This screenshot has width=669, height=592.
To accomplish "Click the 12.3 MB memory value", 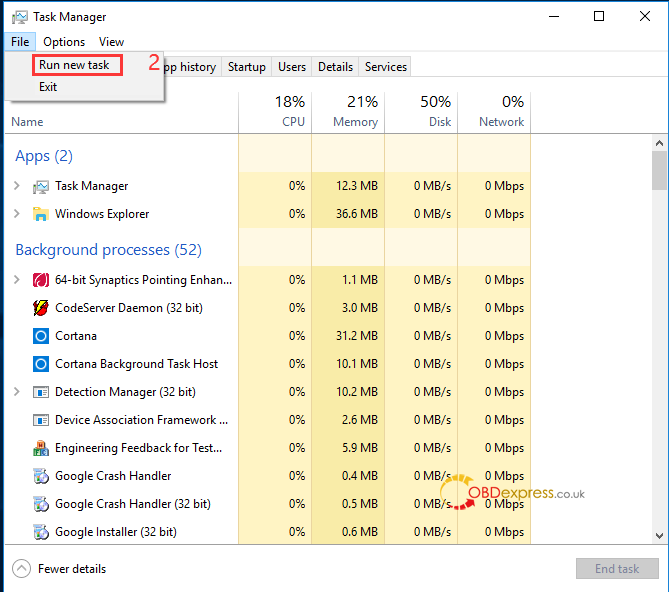I will (357, 186).
